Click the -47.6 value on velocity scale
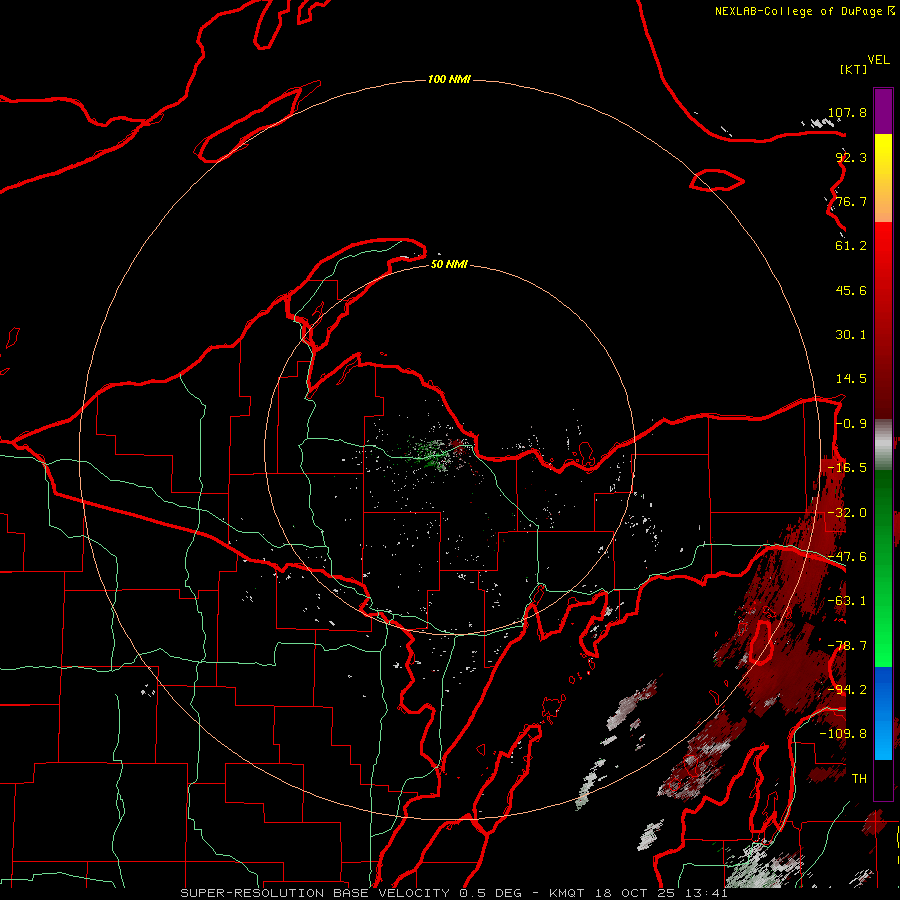The image size is (900, 900). click(x=847, y=557)
